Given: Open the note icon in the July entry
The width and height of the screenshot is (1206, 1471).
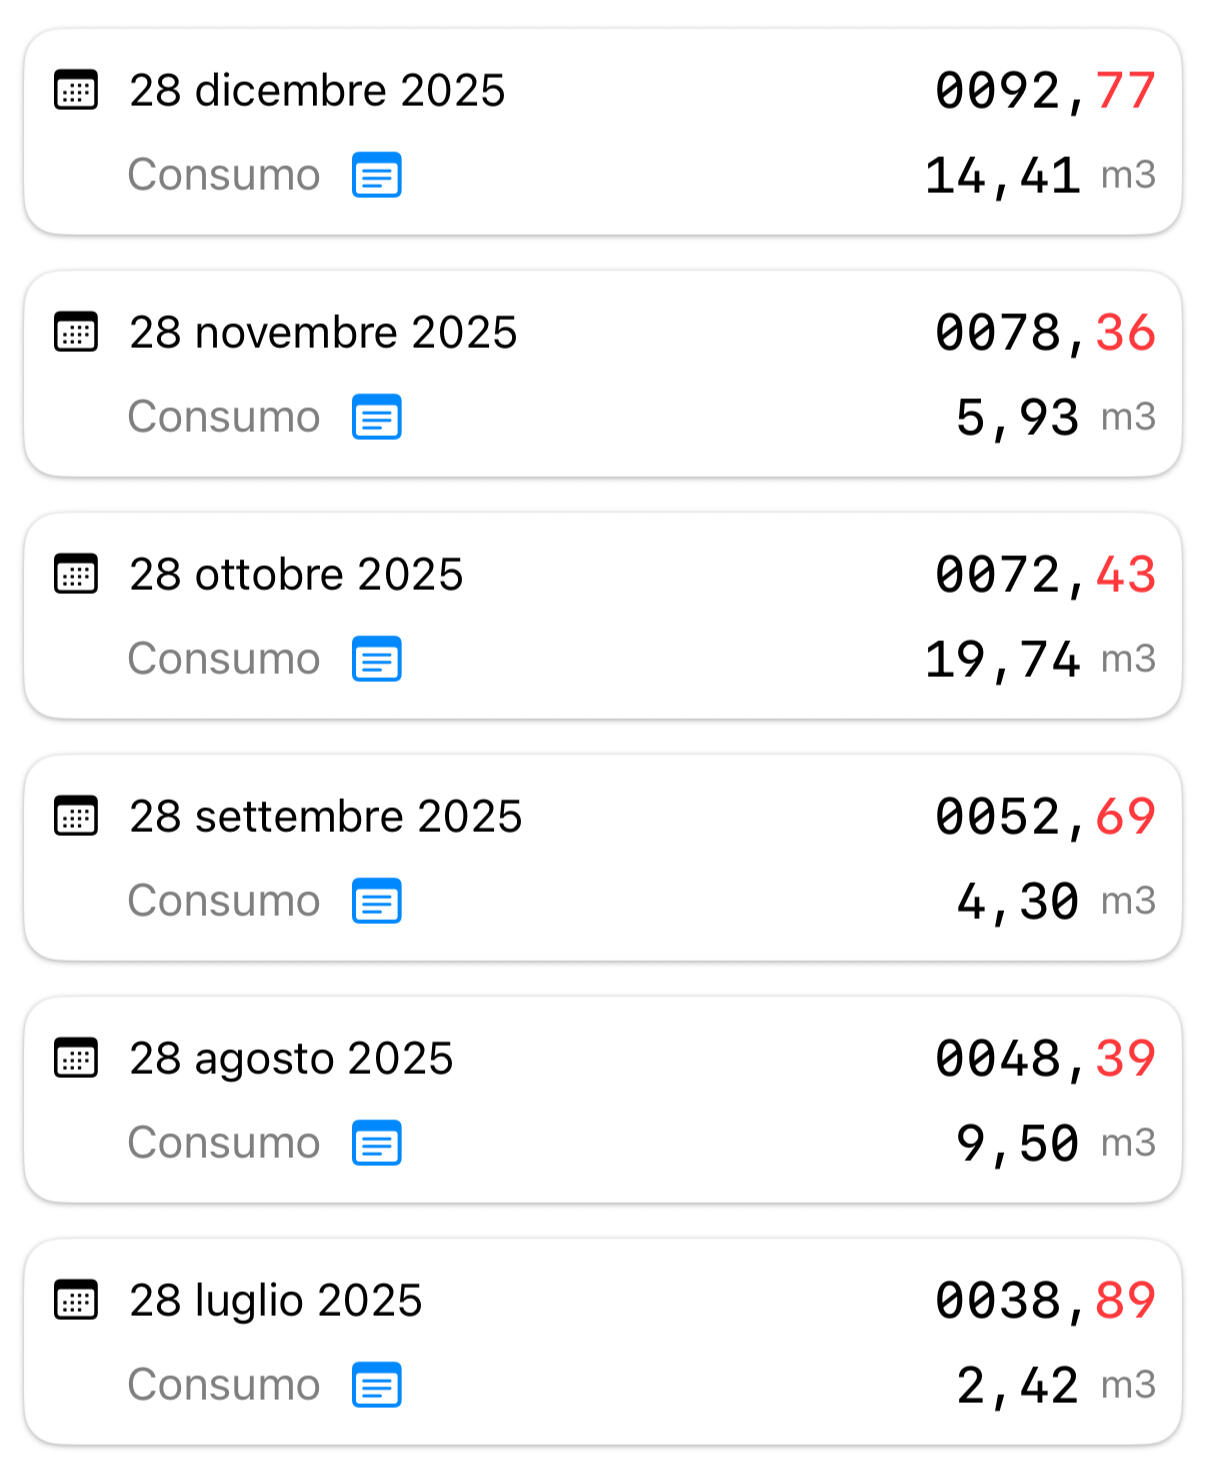Looking at the screenshot, I should 376,1385.
